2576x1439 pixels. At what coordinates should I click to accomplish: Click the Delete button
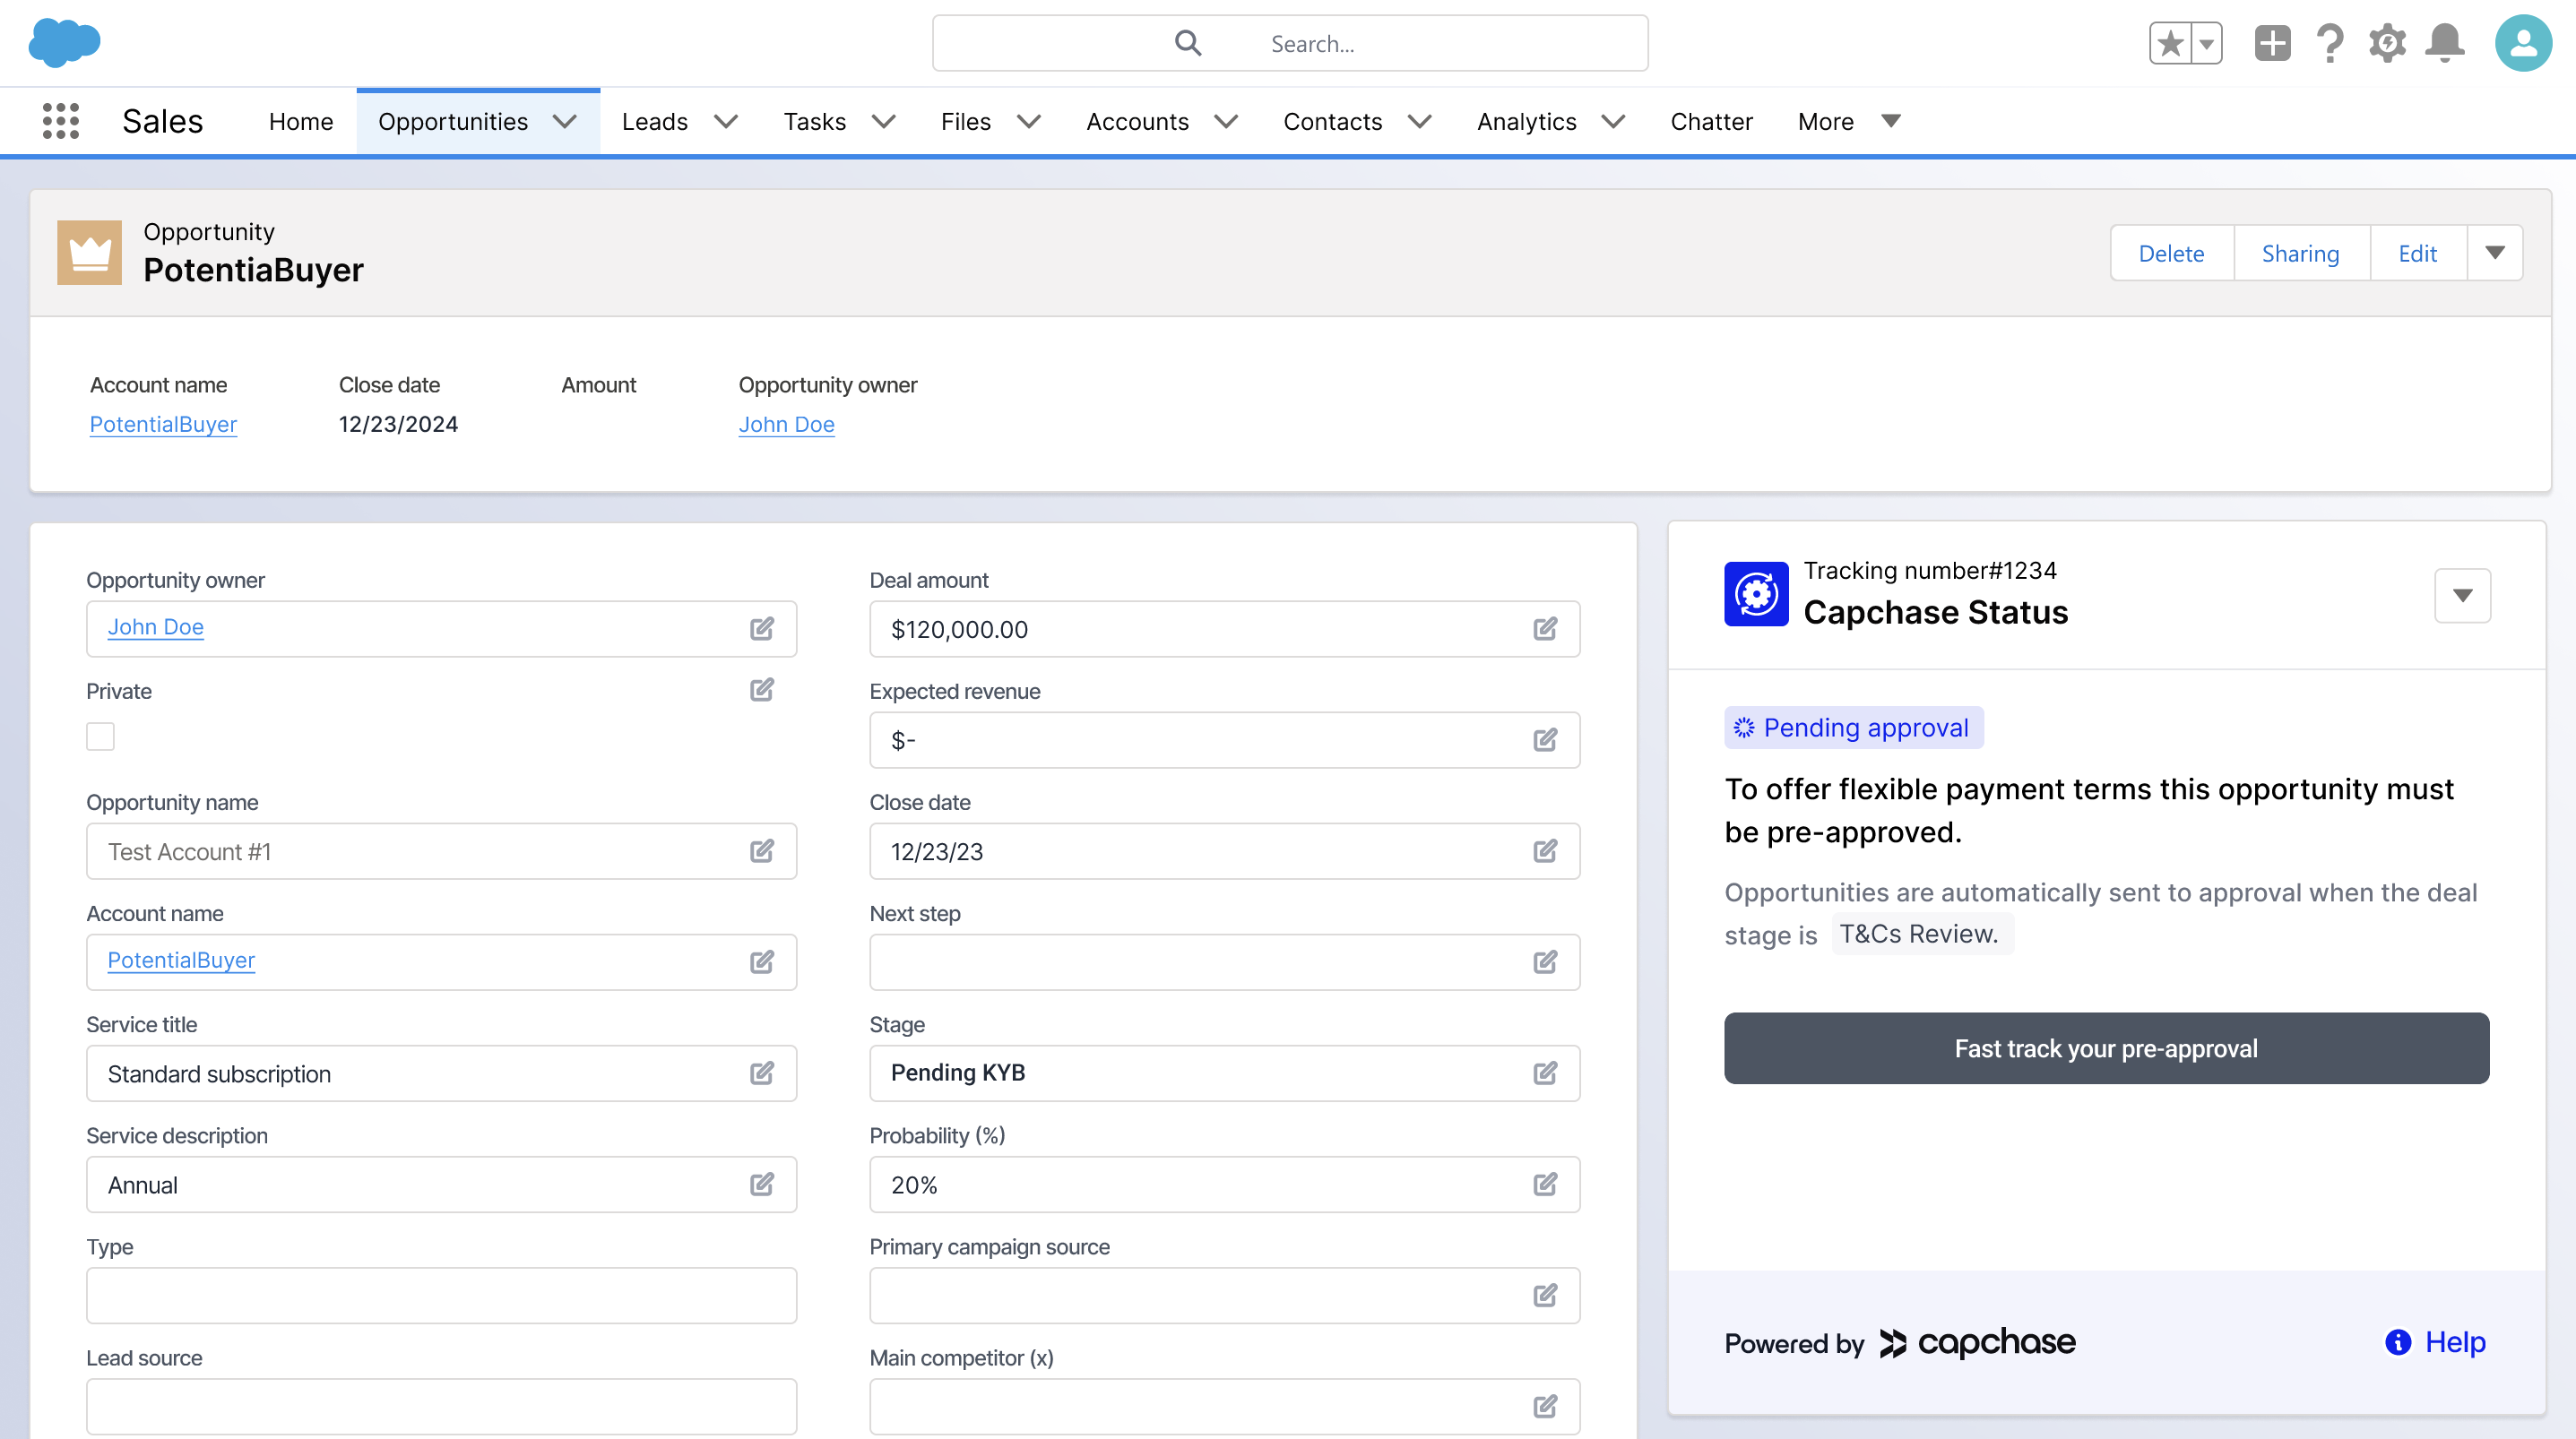click(x=2171, y=253)
